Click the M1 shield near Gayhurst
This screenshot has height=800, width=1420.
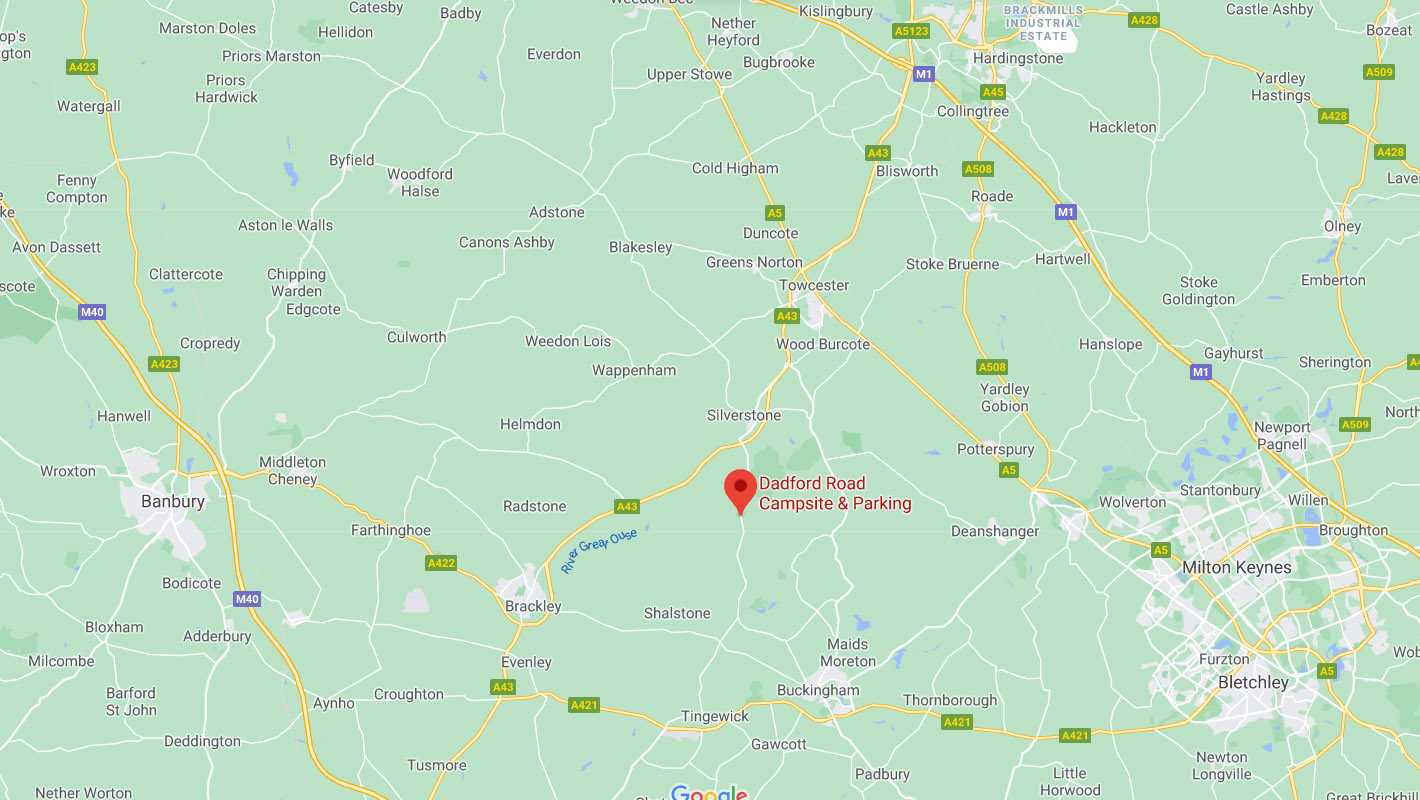pos(1200,372)
